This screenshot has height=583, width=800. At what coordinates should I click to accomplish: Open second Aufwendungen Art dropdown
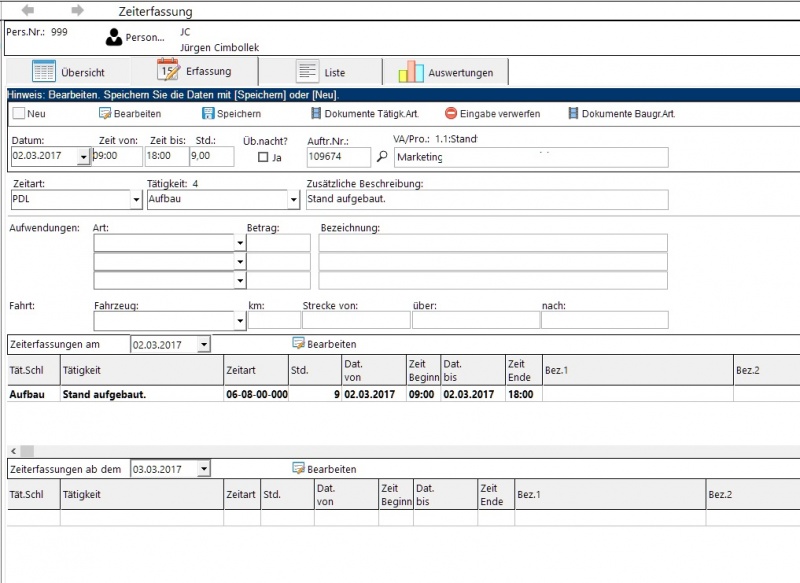point(240,262)
